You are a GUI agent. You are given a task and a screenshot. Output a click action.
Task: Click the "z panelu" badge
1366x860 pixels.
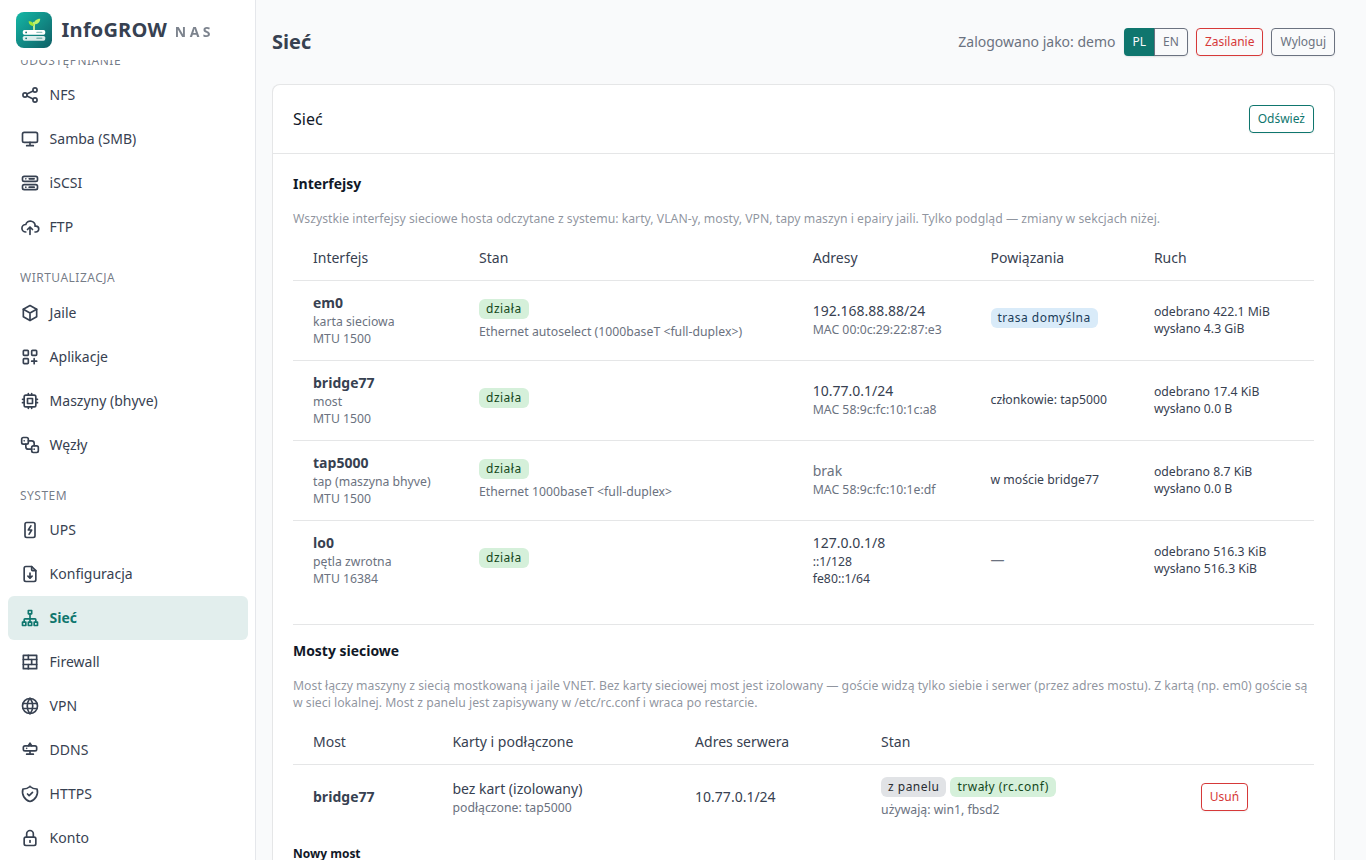pos(913,787)
